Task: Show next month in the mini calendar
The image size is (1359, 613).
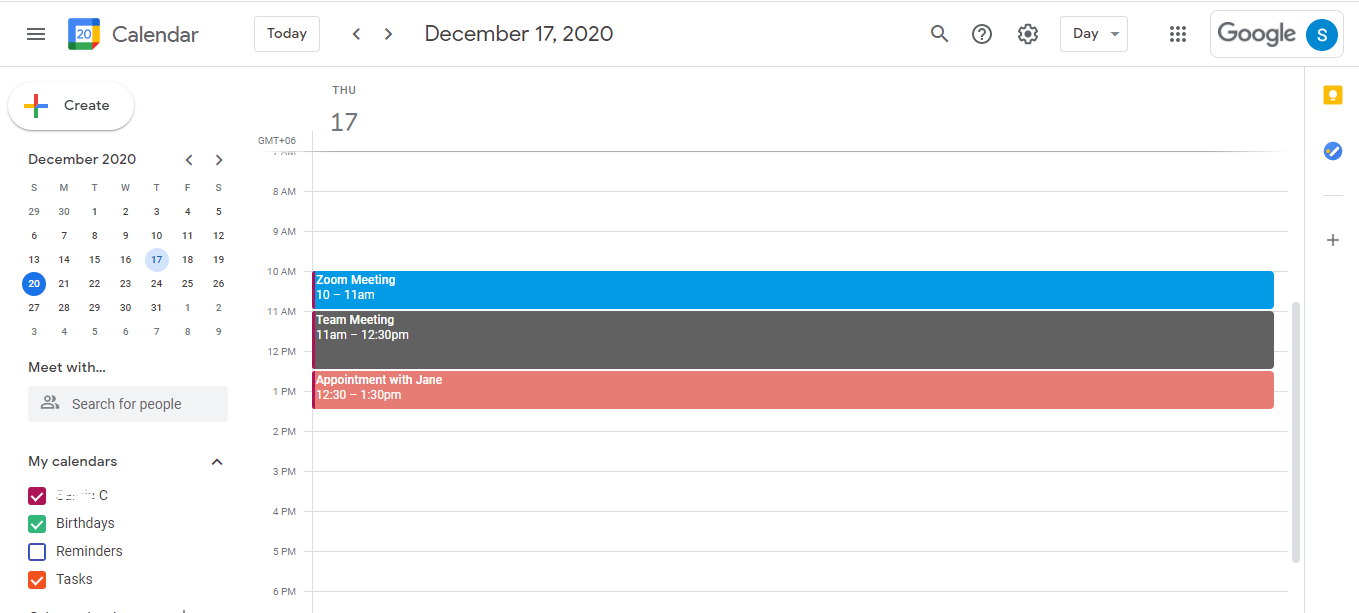Action: pos(219,159)
